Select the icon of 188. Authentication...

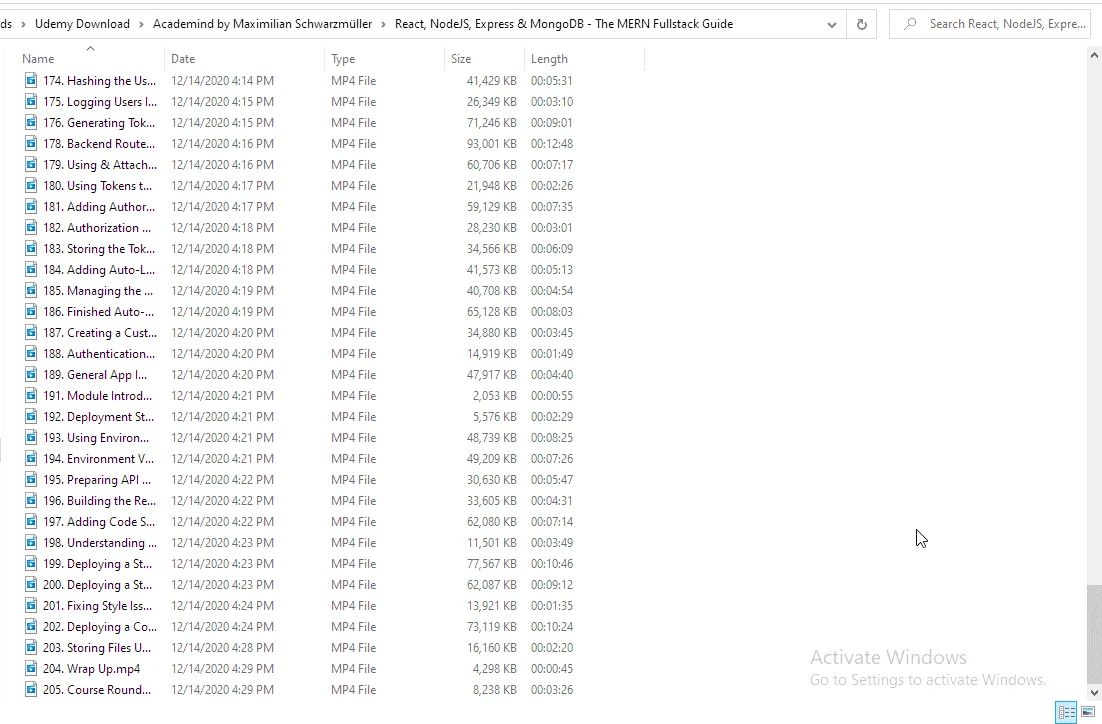[x=31, y=354]
